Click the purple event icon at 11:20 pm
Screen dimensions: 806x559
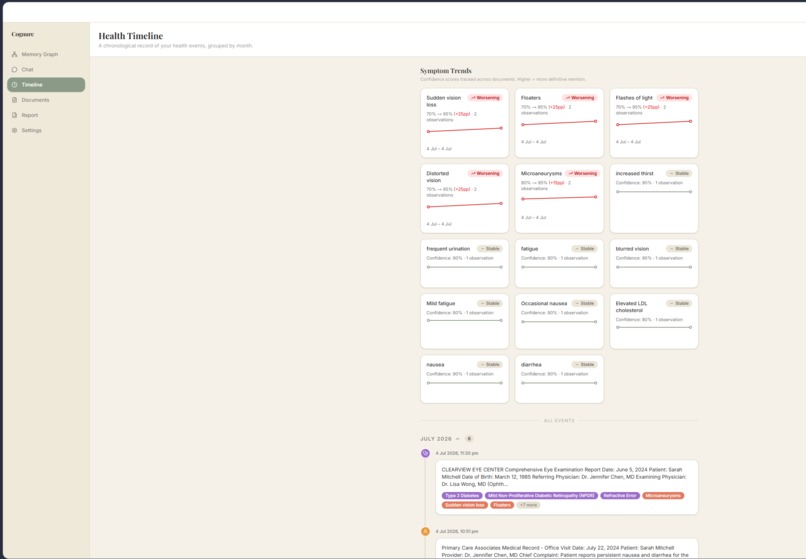425,453
